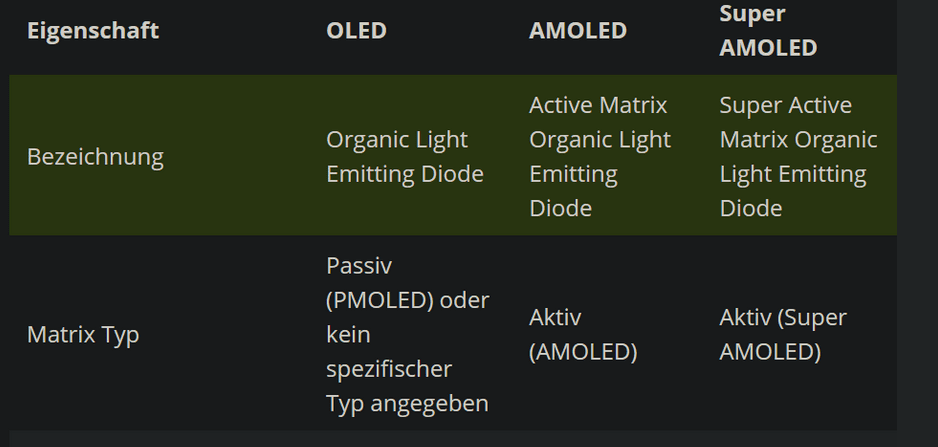This screenshot has width=938, height=447.
Task: Select the "Super Active Matrix Organic" cell
Action: 798,157
